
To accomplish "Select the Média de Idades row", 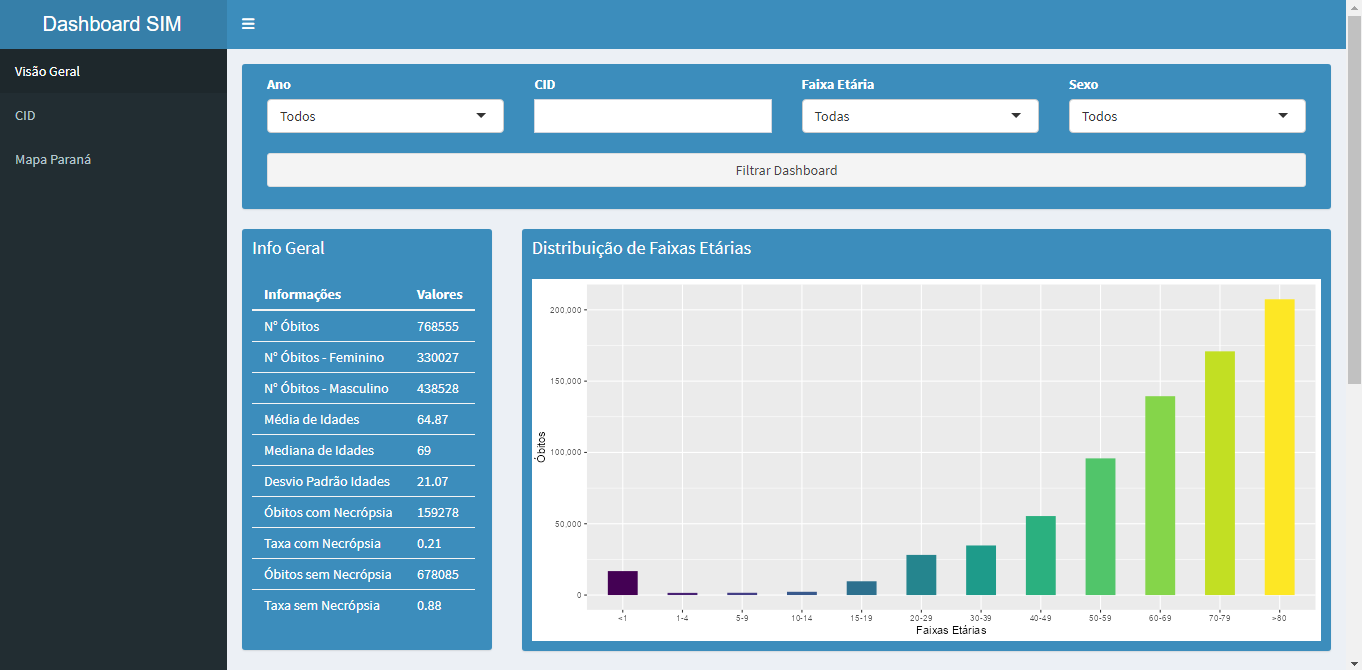I will tap(363, 420).
